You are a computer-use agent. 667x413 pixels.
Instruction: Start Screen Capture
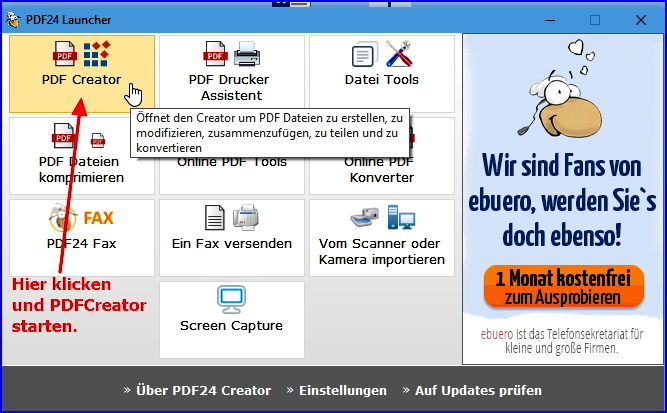[231, 319]
